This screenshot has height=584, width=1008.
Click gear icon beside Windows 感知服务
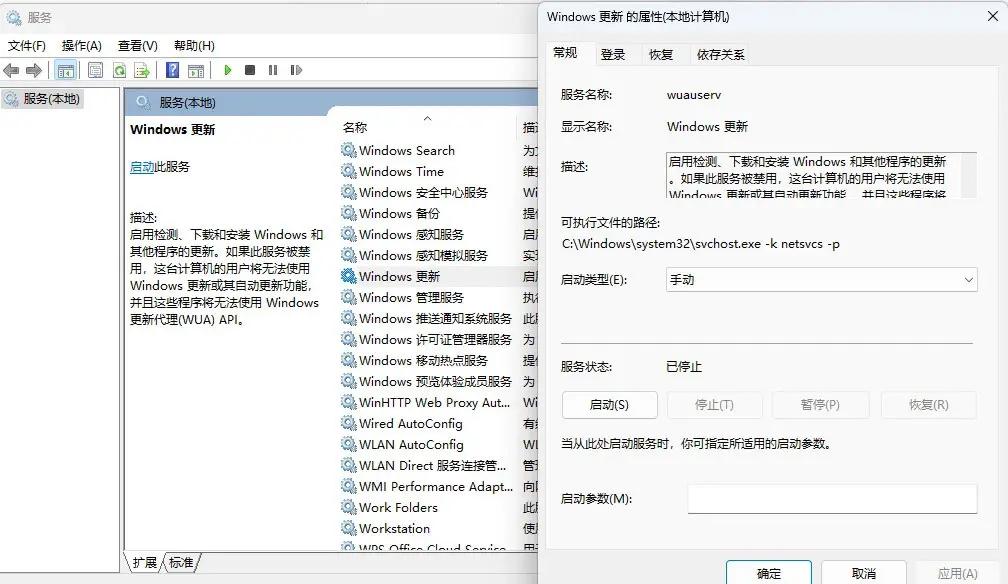click(x=348, y=234)
